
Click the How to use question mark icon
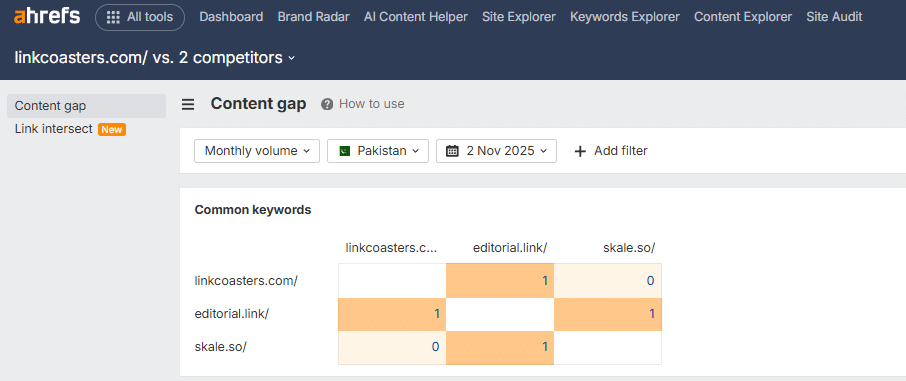[x=327, y=104]
